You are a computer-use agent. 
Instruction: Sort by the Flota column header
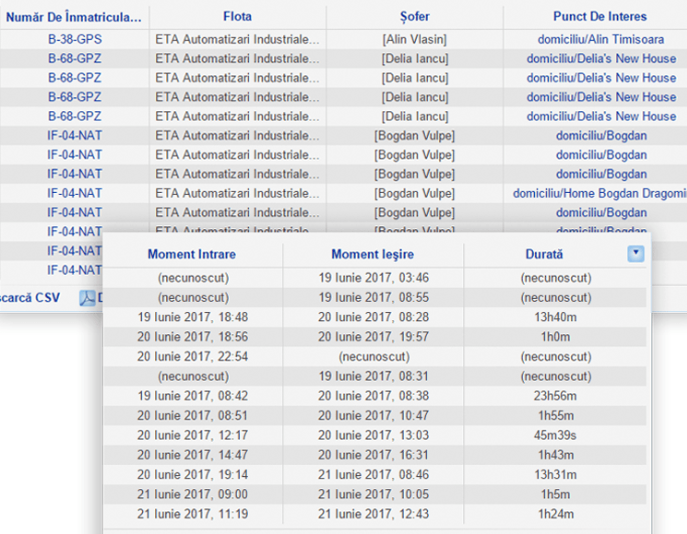[237, 16]
